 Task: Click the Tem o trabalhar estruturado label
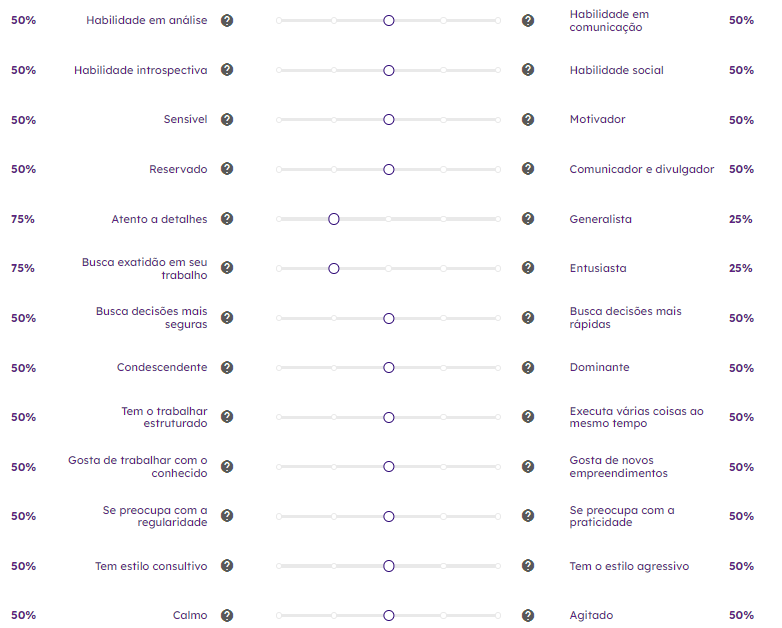click(x=164, y=417)
